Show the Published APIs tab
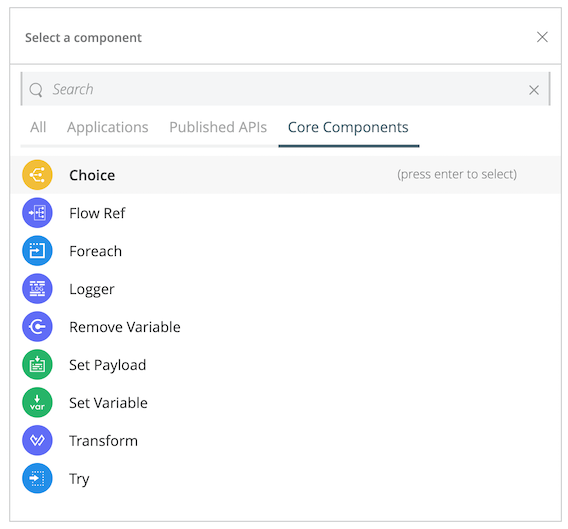The height and width of the screenshot is (529, 568). click(218, 128)
